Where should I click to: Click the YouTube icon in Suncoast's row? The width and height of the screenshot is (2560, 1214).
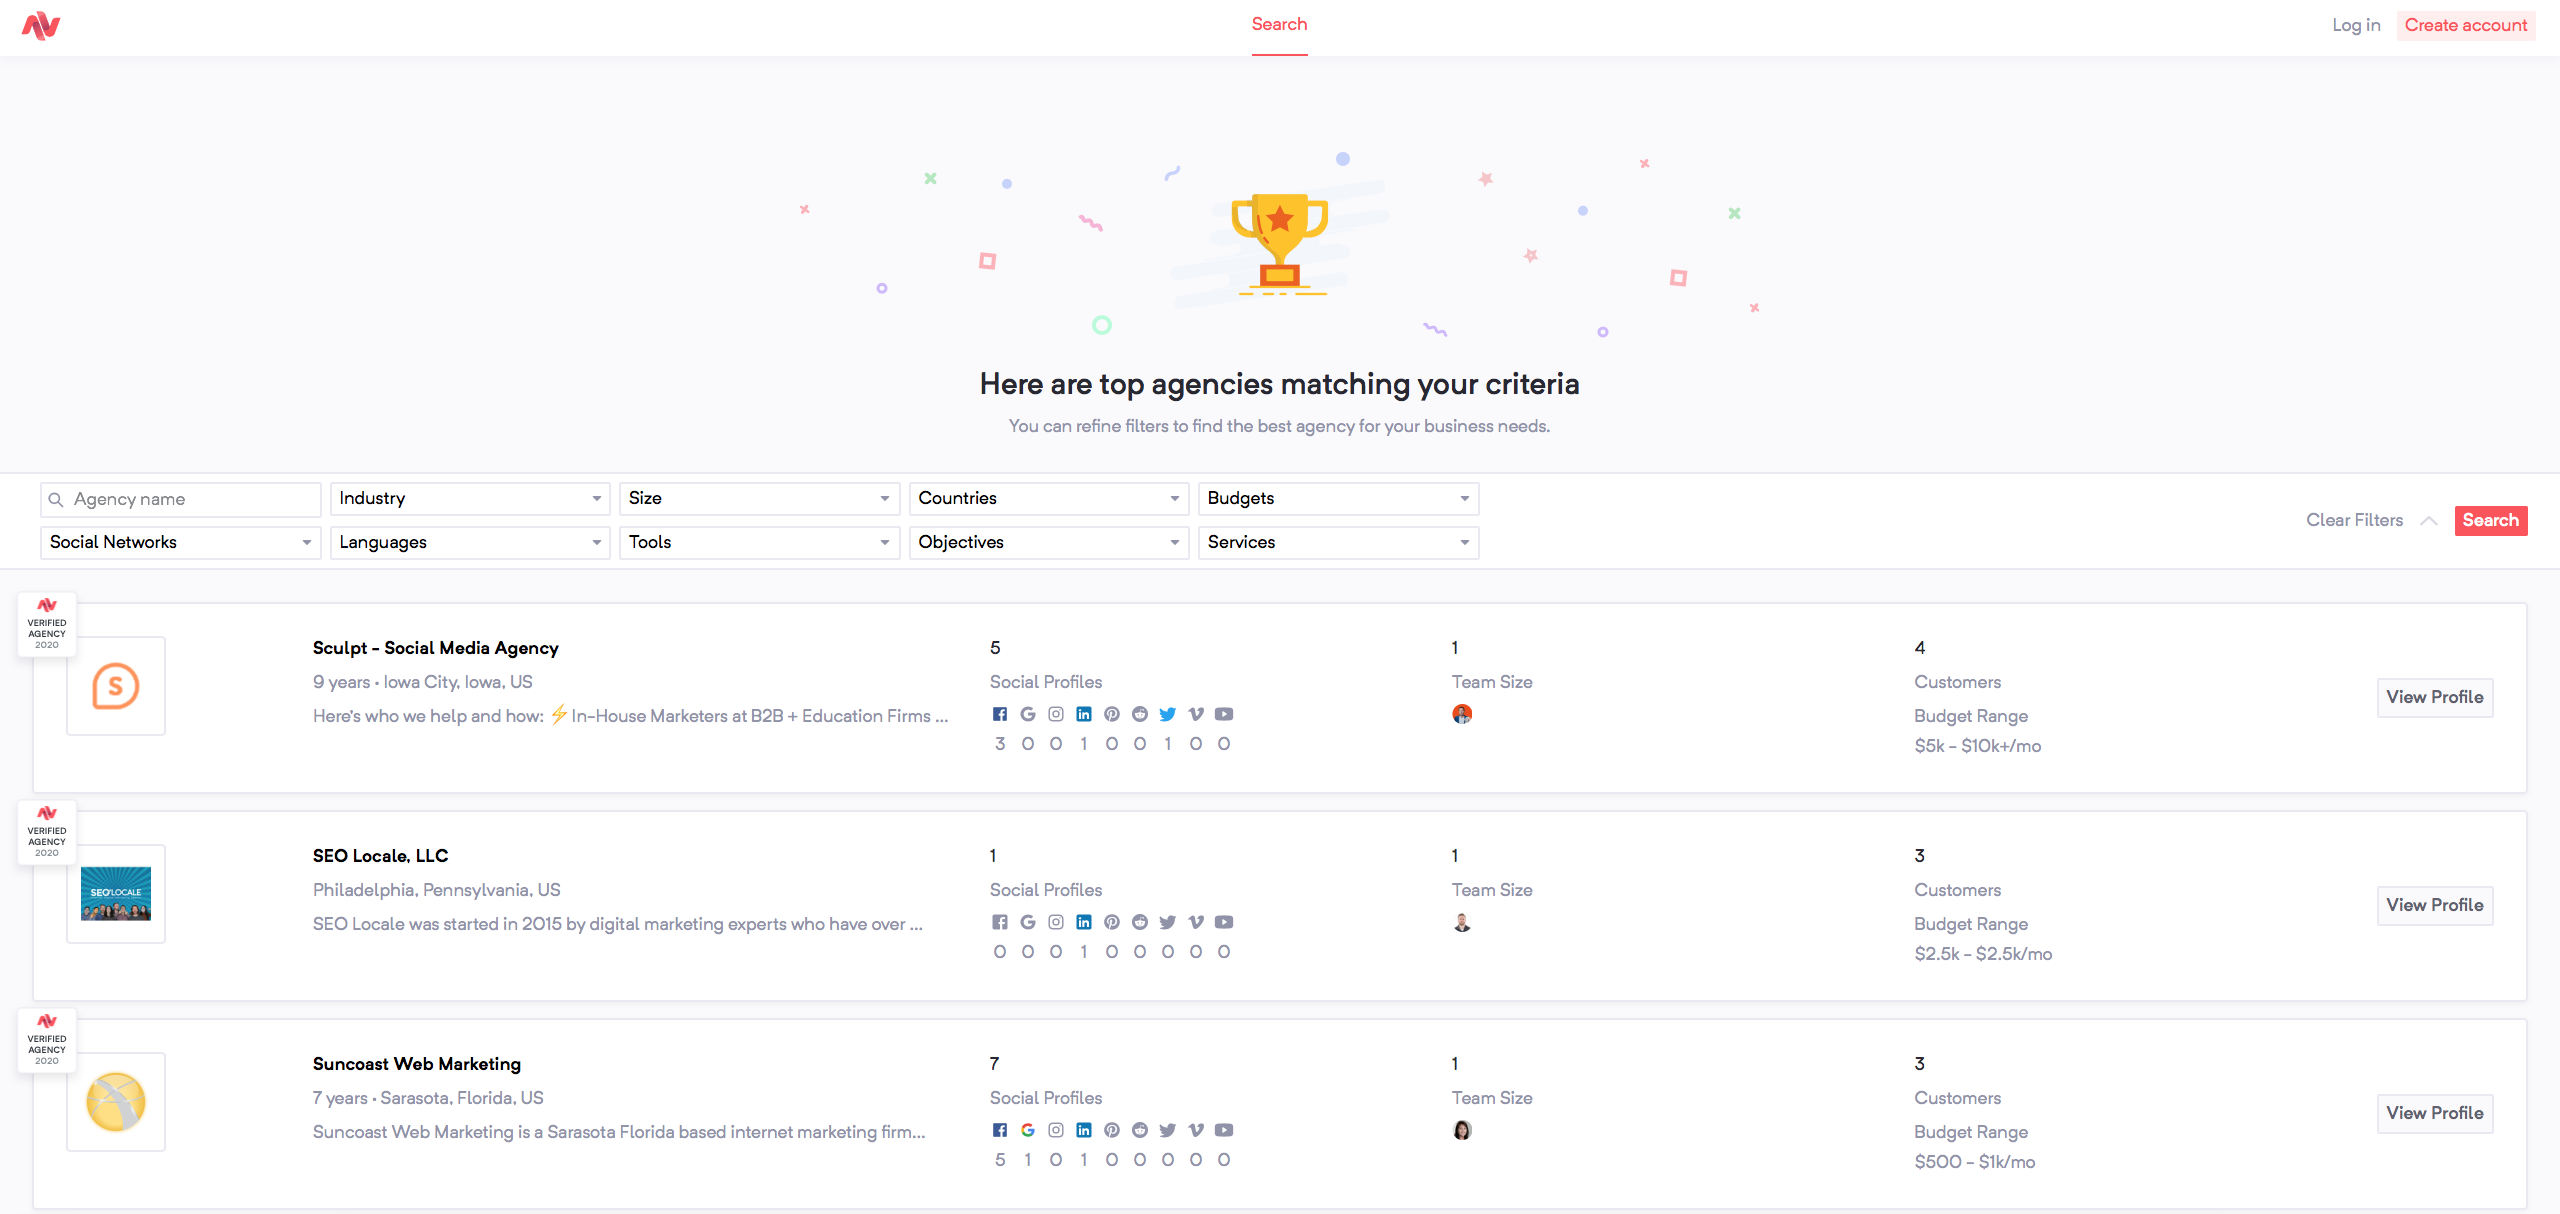click(1223, 1130)
